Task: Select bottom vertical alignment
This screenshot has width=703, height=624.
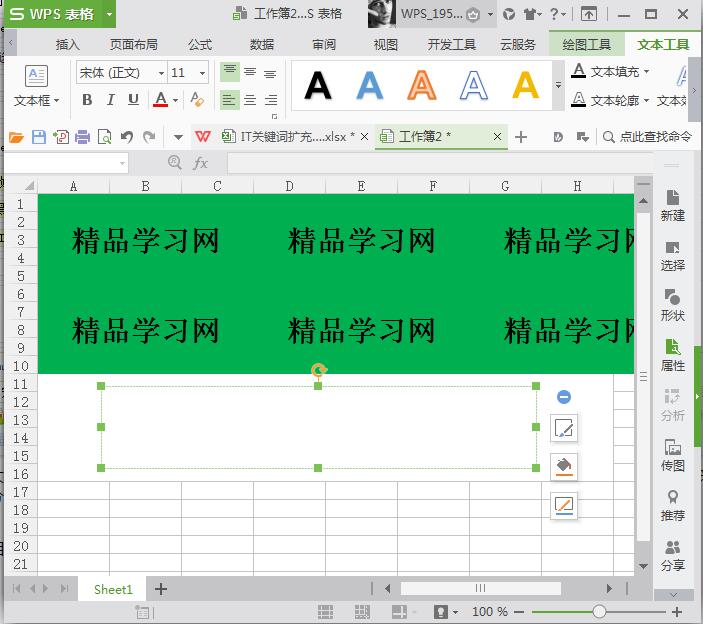Action: [x=270, y=72]
